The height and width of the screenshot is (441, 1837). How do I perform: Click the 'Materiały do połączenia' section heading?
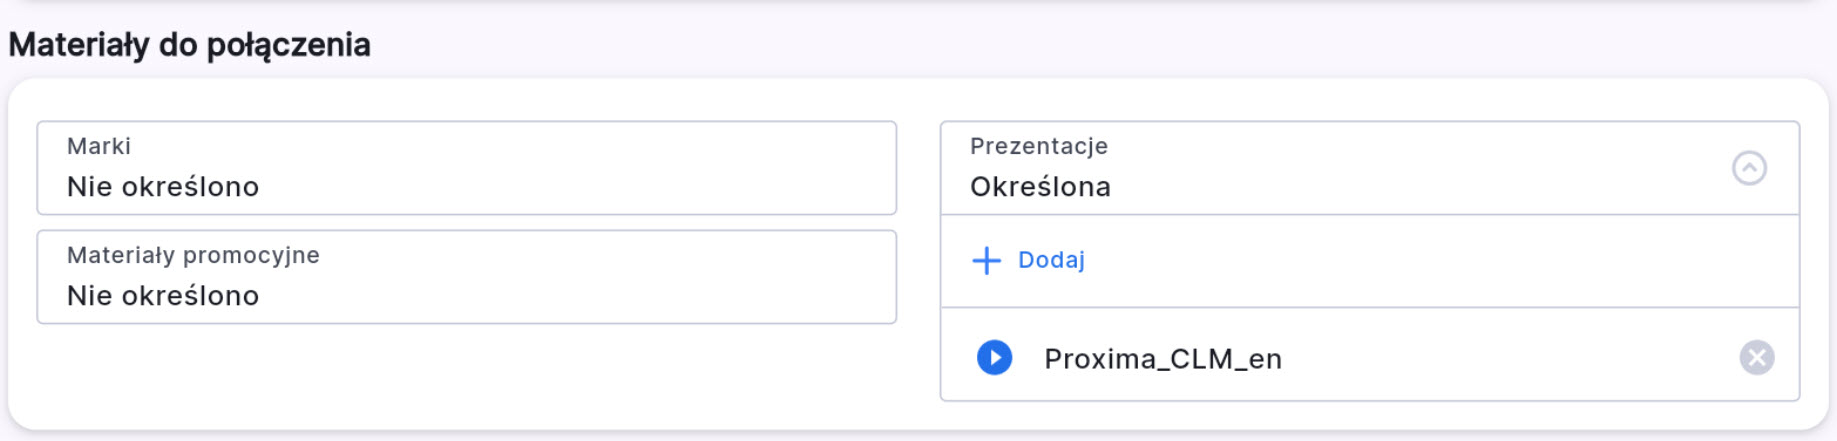(190, 45)
